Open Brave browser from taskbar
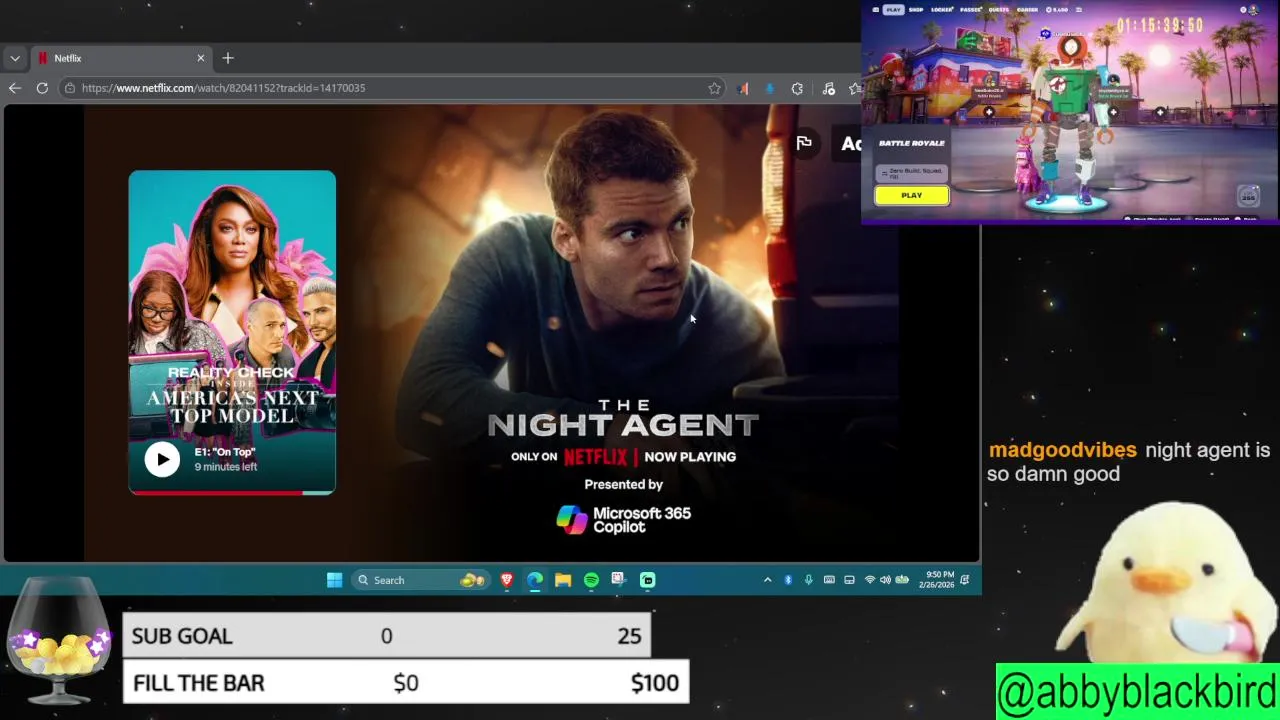Screen dimensions: 1280x720 (507, 580)
